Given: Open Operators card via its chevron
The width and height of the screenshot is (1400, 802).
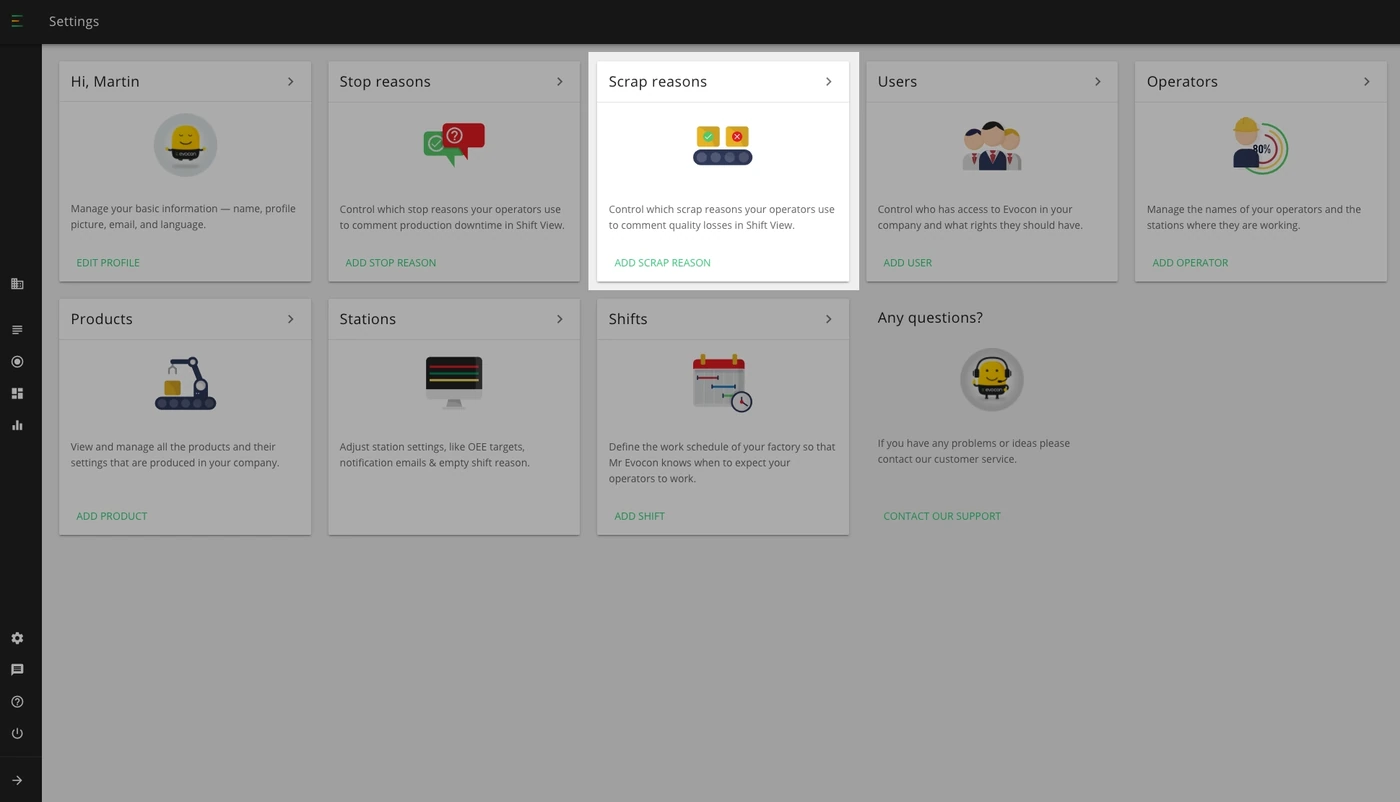Looking at the screenshot, I should click(x=1366, y=82).
